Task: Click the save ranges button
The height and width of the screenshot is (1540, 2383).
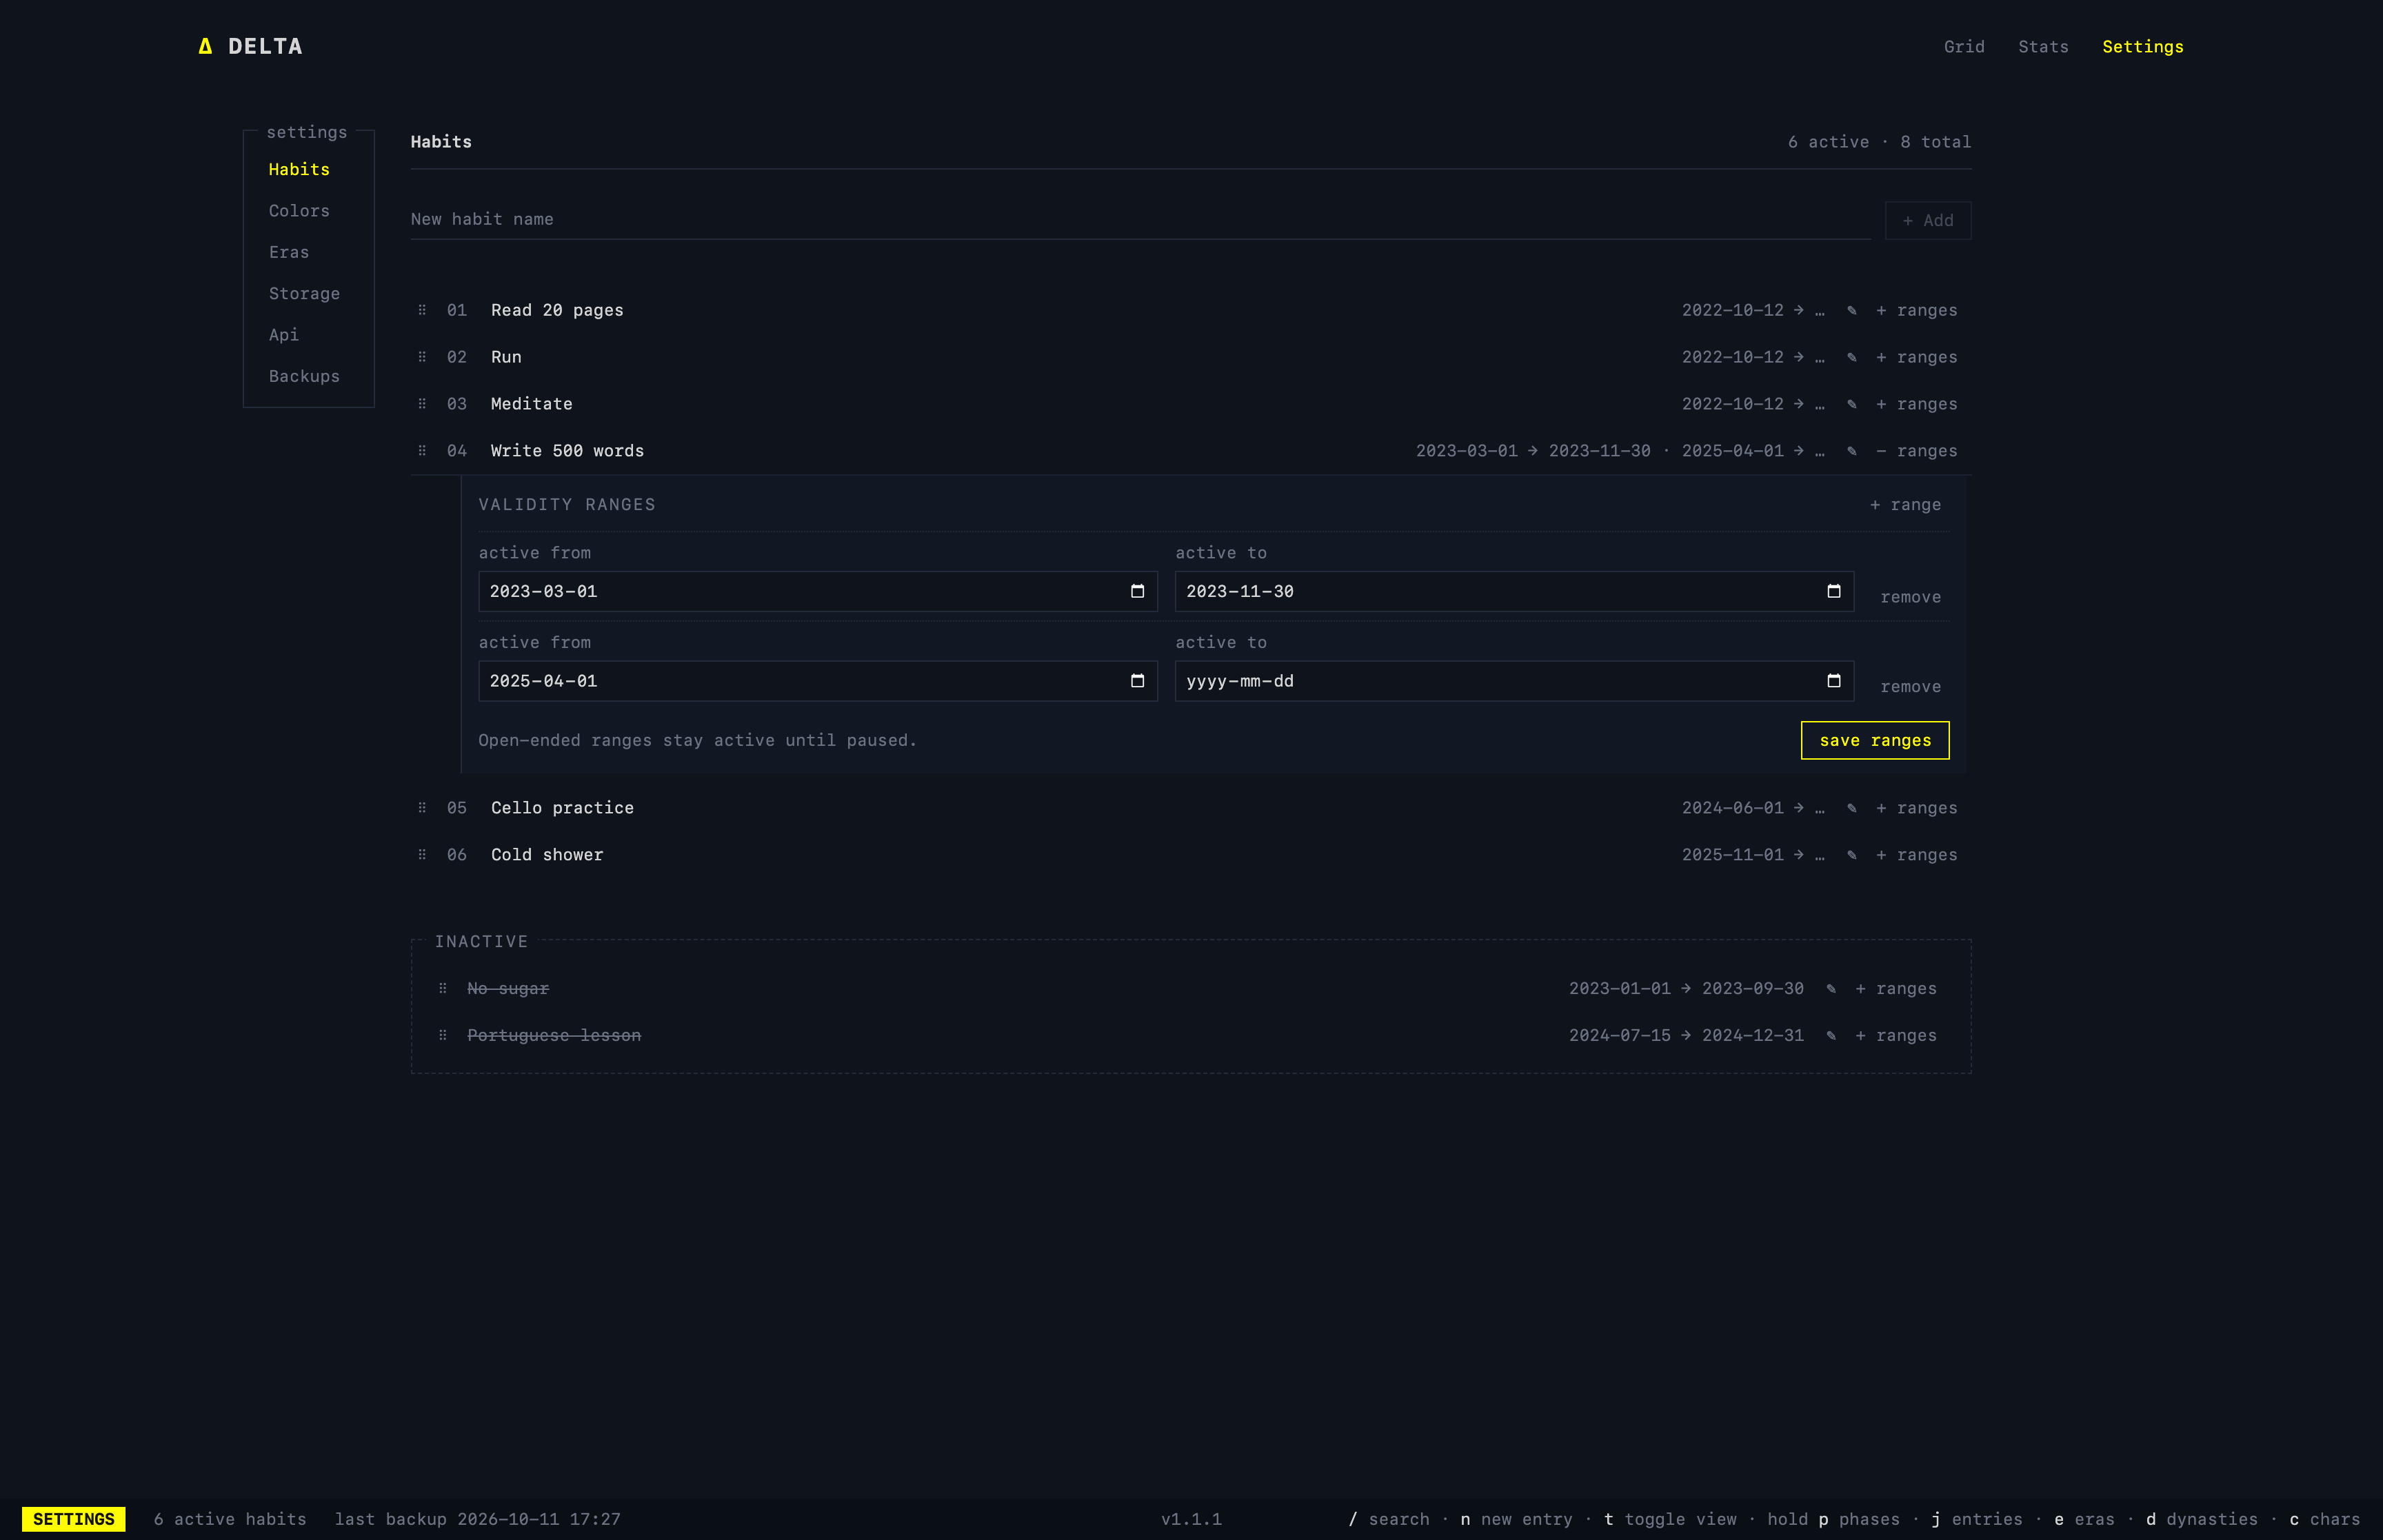Action: click(x=1875, y=740)
